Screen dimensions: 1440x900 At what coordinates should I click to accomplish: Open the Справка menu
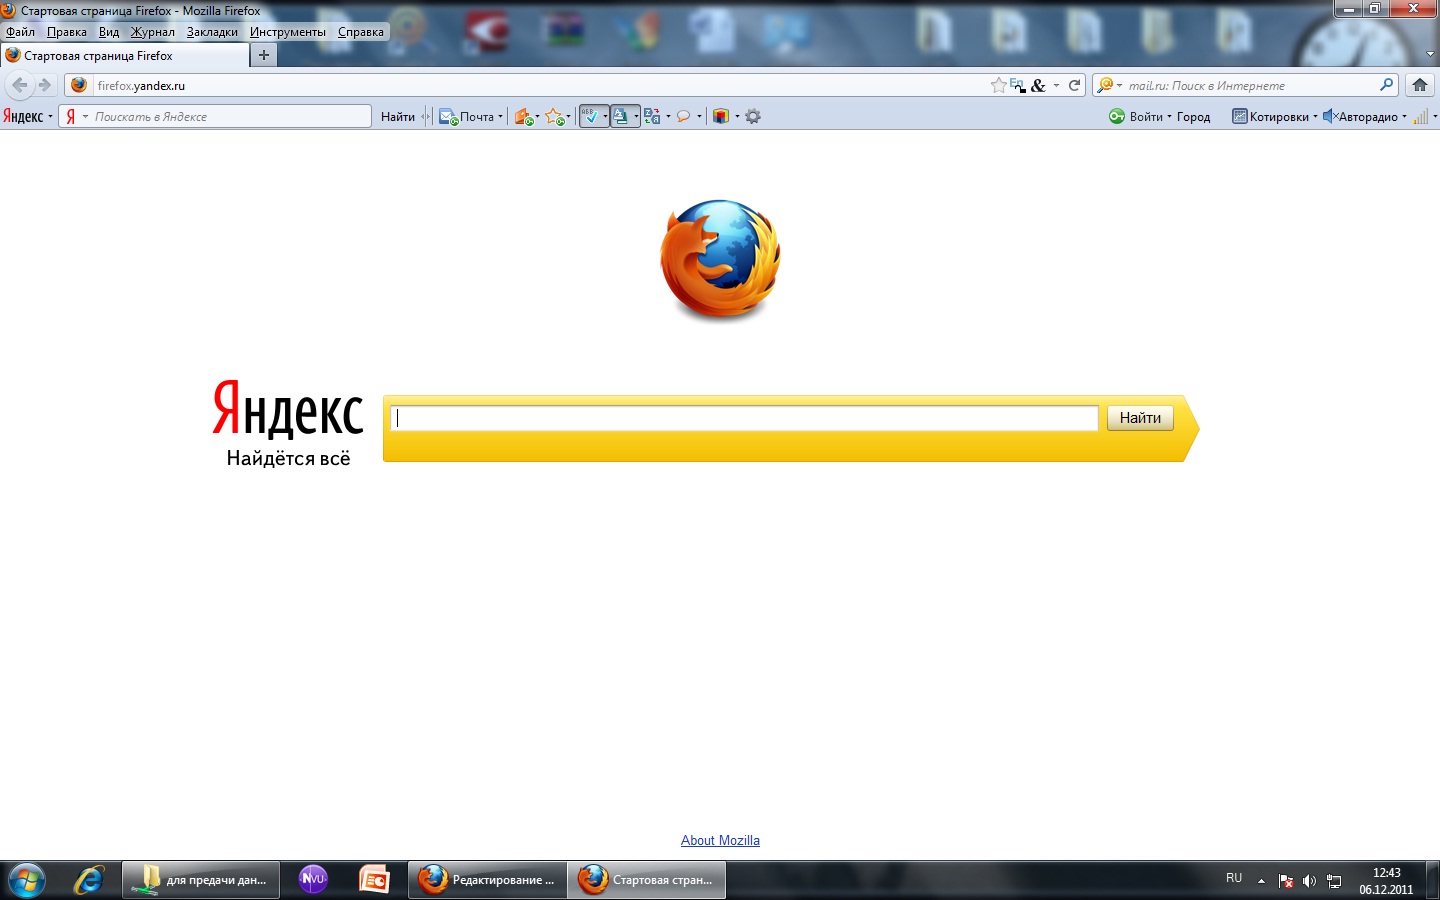(361, 32)
